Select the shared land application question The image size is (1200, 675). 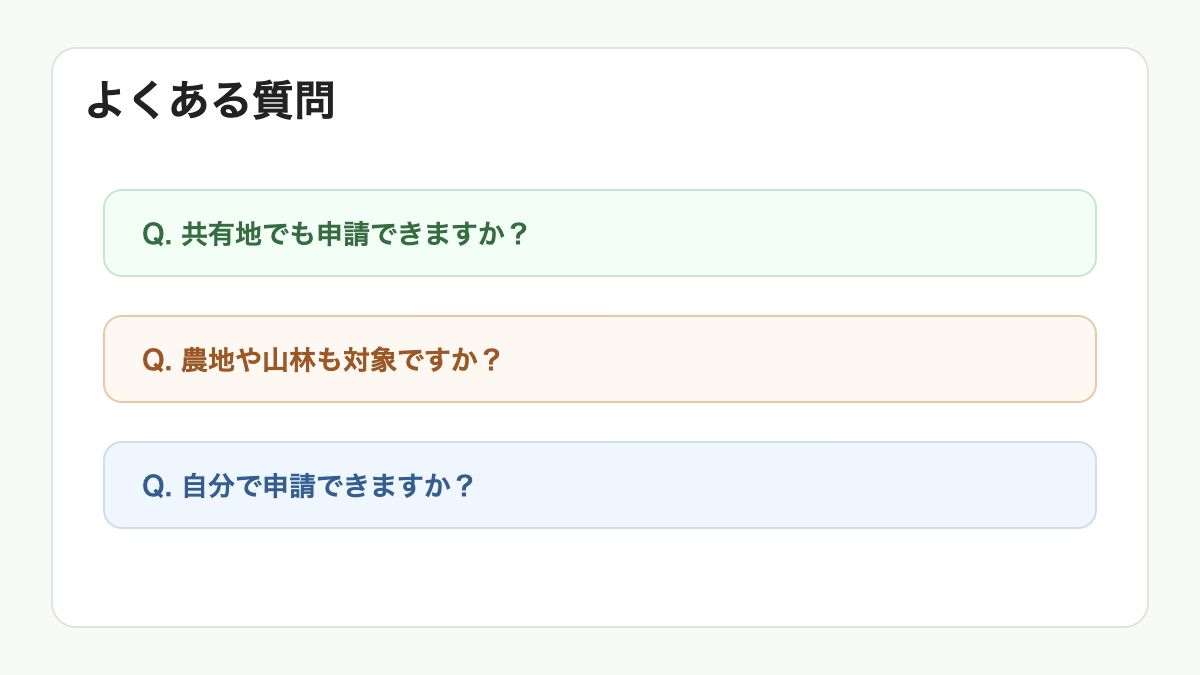coord(600,233)
